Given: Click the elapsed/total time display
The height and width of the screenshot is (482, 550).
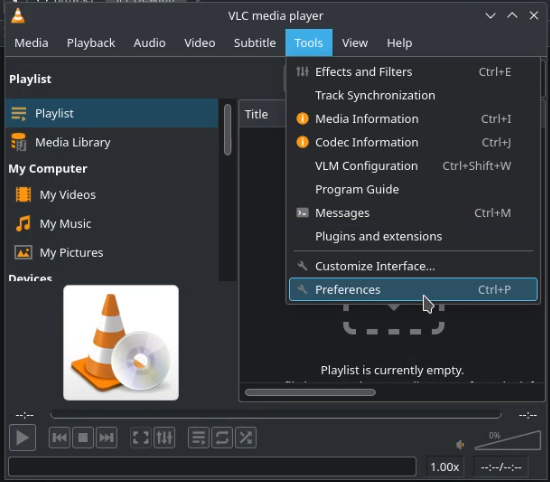Looking at the screenshot, I should 501,467.
